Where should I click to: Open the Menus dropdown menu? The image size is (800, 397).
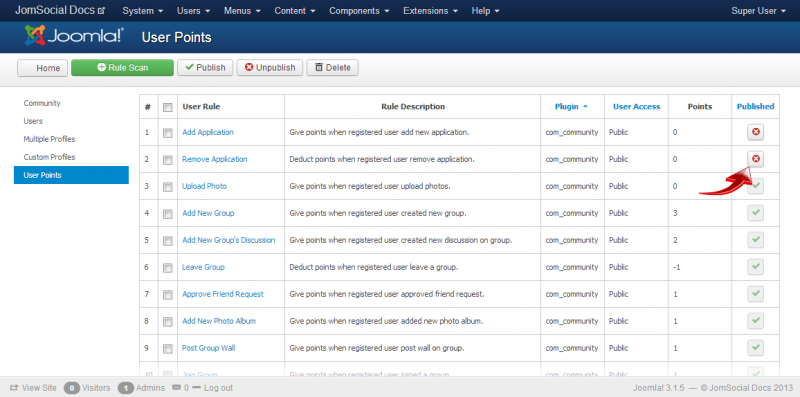click(x=242, y=11)
